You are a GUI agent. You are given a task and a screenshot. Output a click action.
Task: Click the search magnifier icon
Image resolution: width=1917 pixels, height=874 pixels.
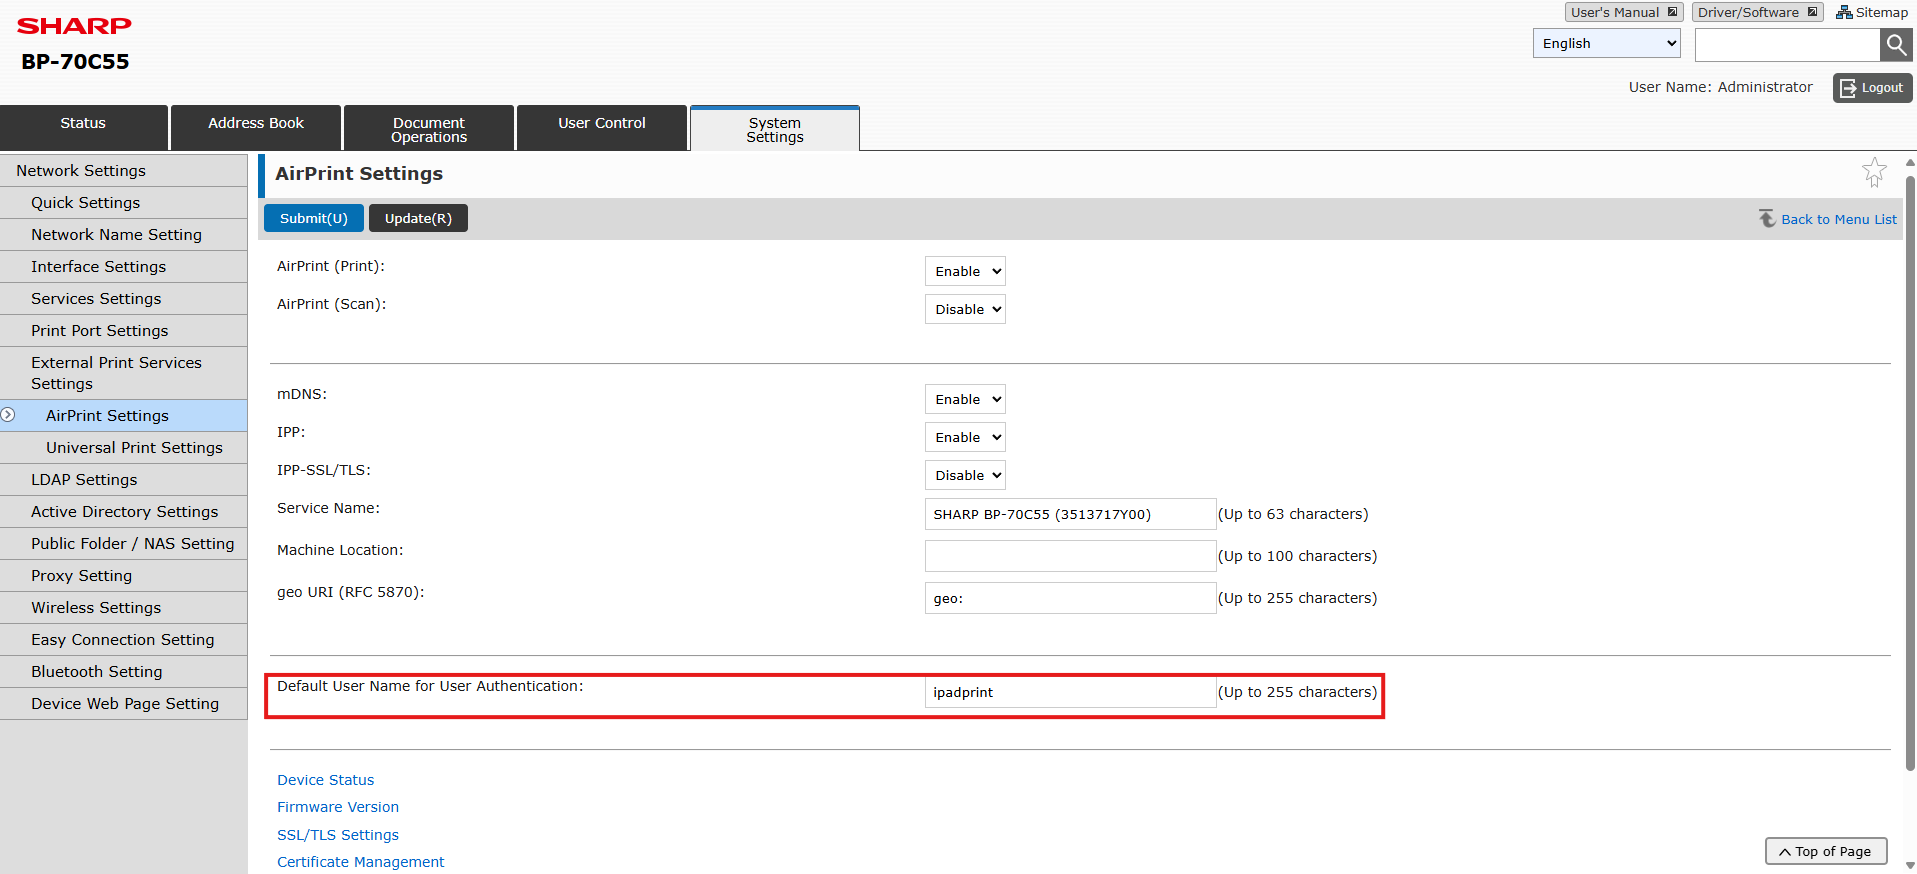1896,44
